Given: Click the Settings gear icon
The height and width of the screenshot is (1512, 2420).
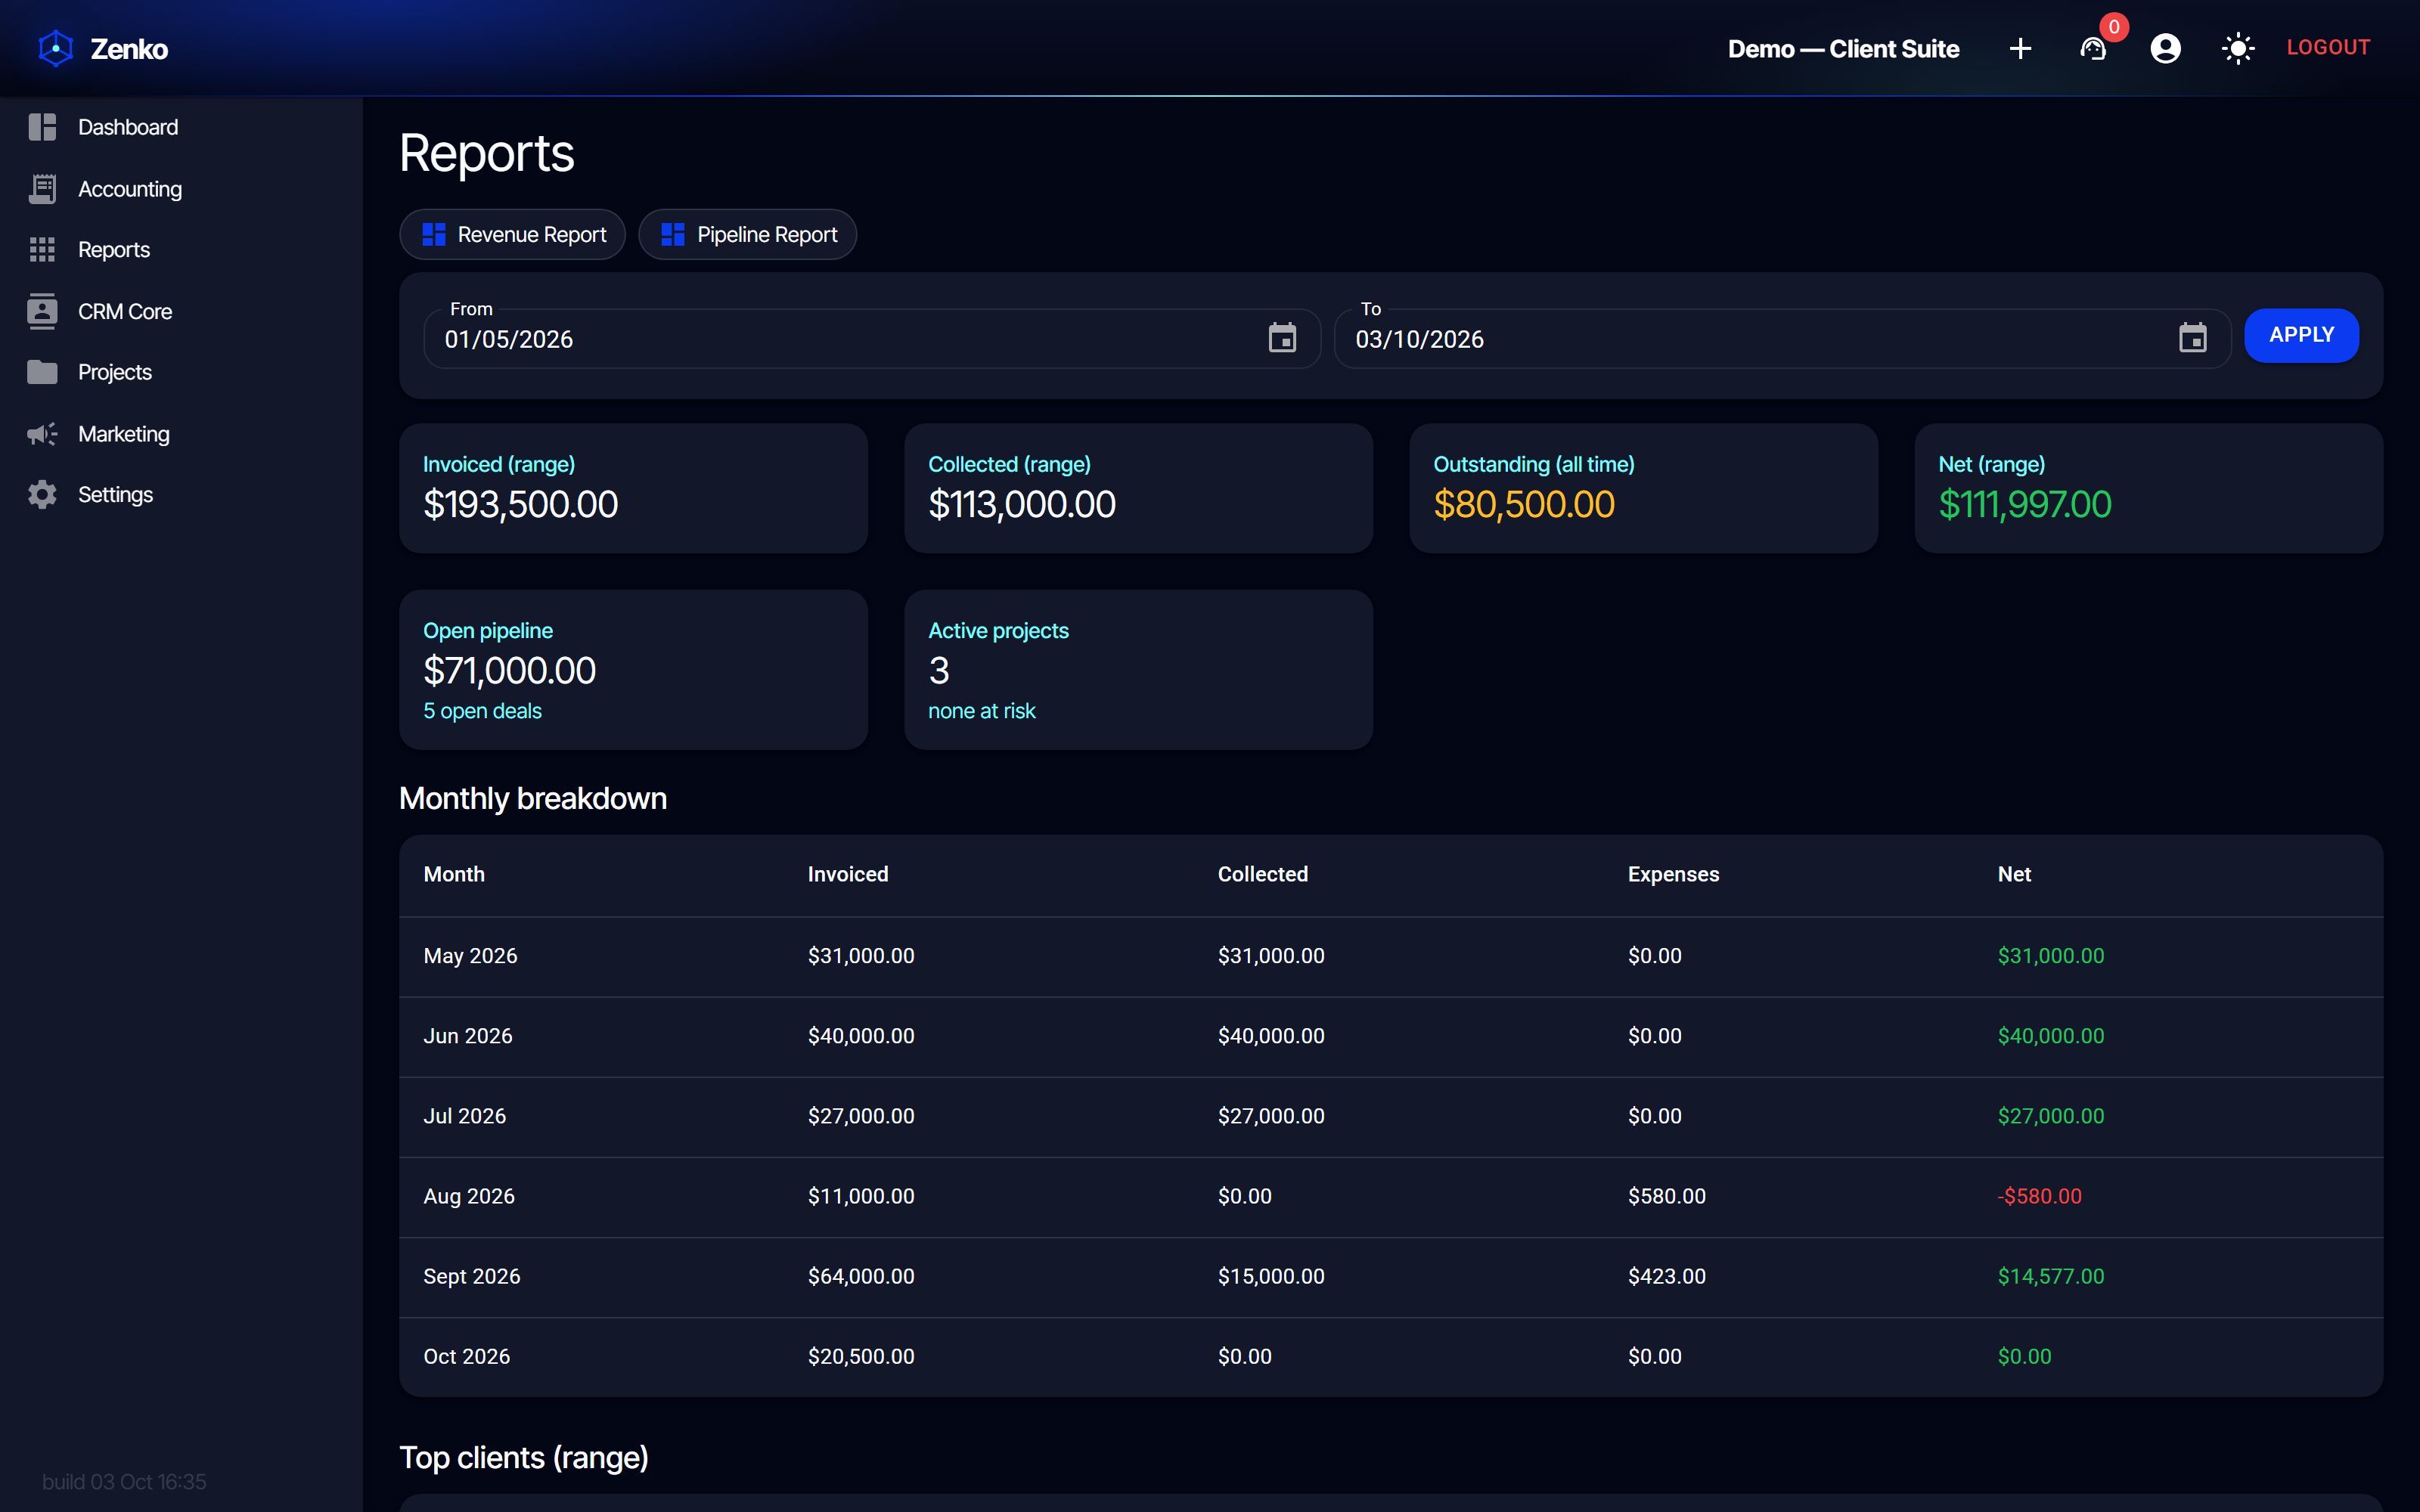Looking at the screenshot, I should tap(42, 494).
